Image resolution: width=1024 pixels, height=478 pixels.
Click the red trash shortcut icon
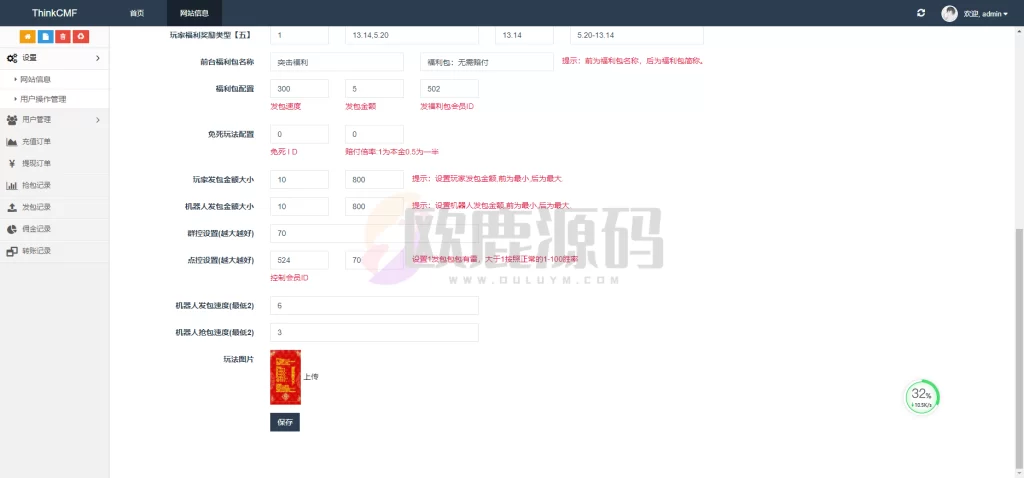[63, 37]
